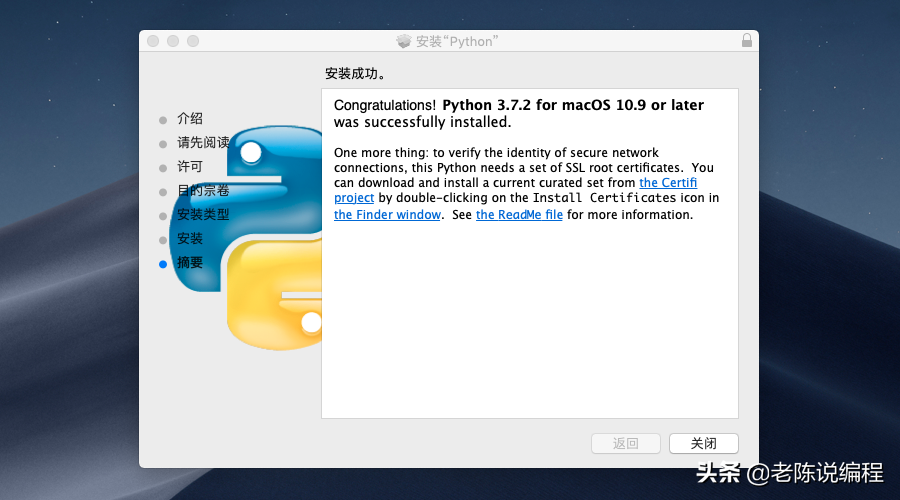This screenshot has width=900, height=500.
Task: Select the 摘要 step in the sidebar
Action: pos(190,263)
